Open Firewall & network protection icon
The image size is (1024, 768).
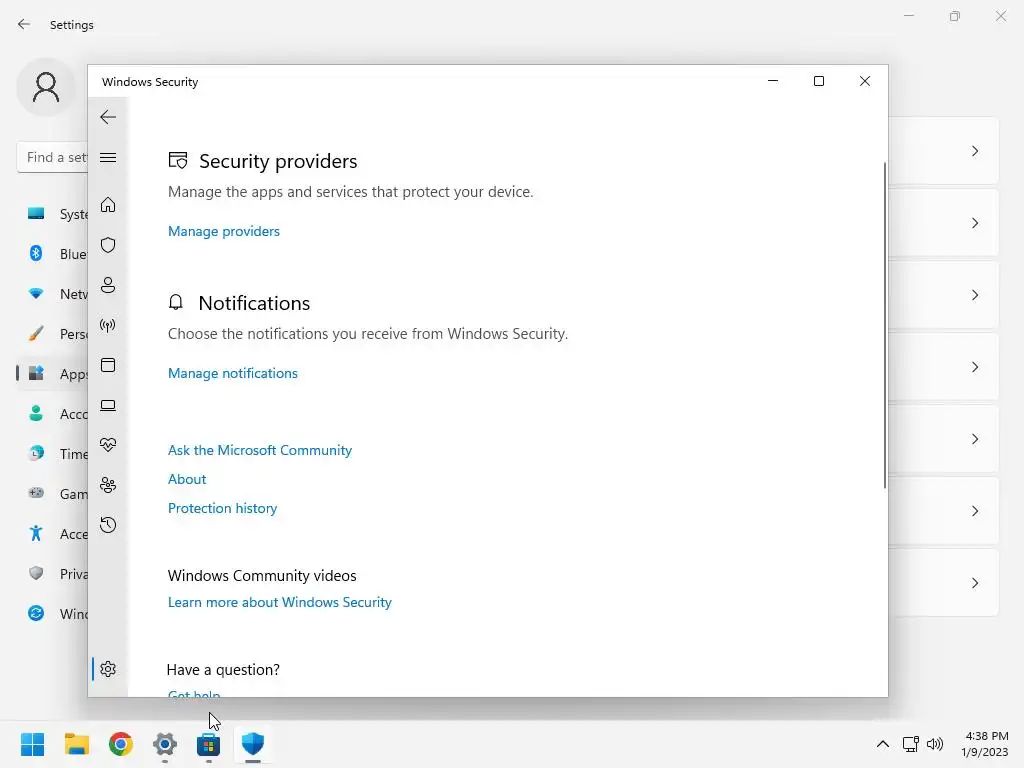pos(108,325)
